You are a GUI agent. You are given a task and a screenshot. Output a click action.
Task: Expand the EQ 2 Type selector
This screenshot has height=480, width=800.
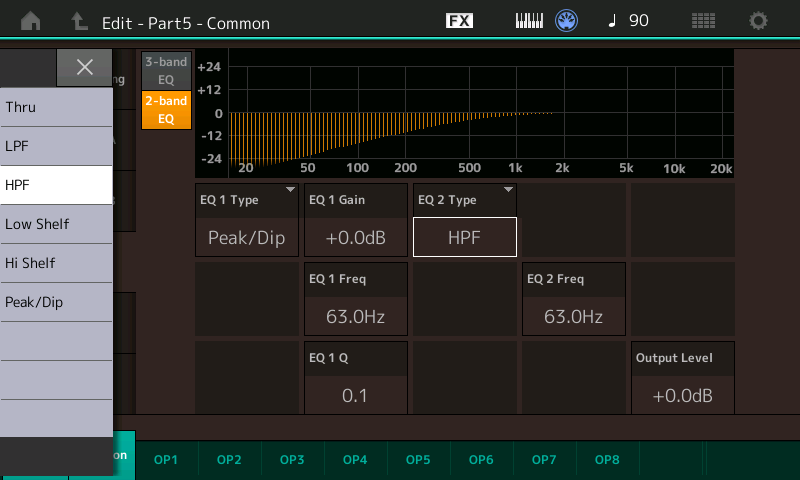pyautogui.click(x=465, y=220)
